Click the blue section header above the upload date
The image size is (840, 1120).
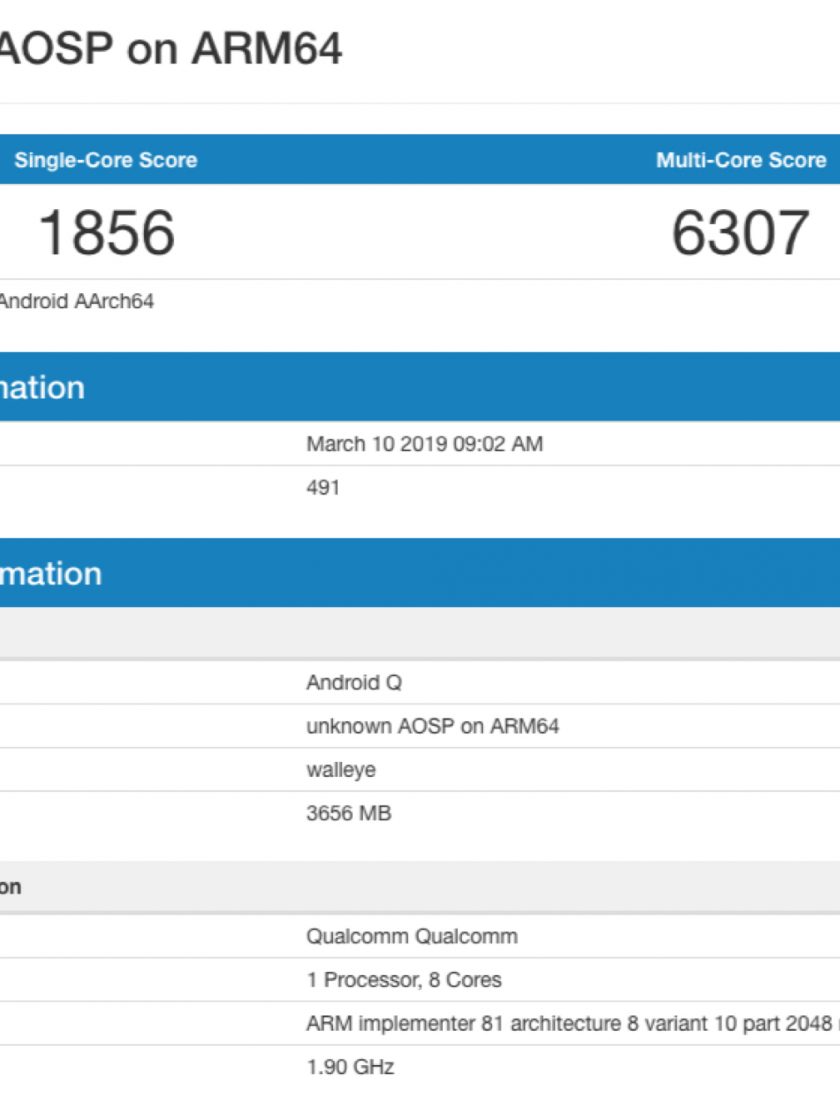point(420,387)
